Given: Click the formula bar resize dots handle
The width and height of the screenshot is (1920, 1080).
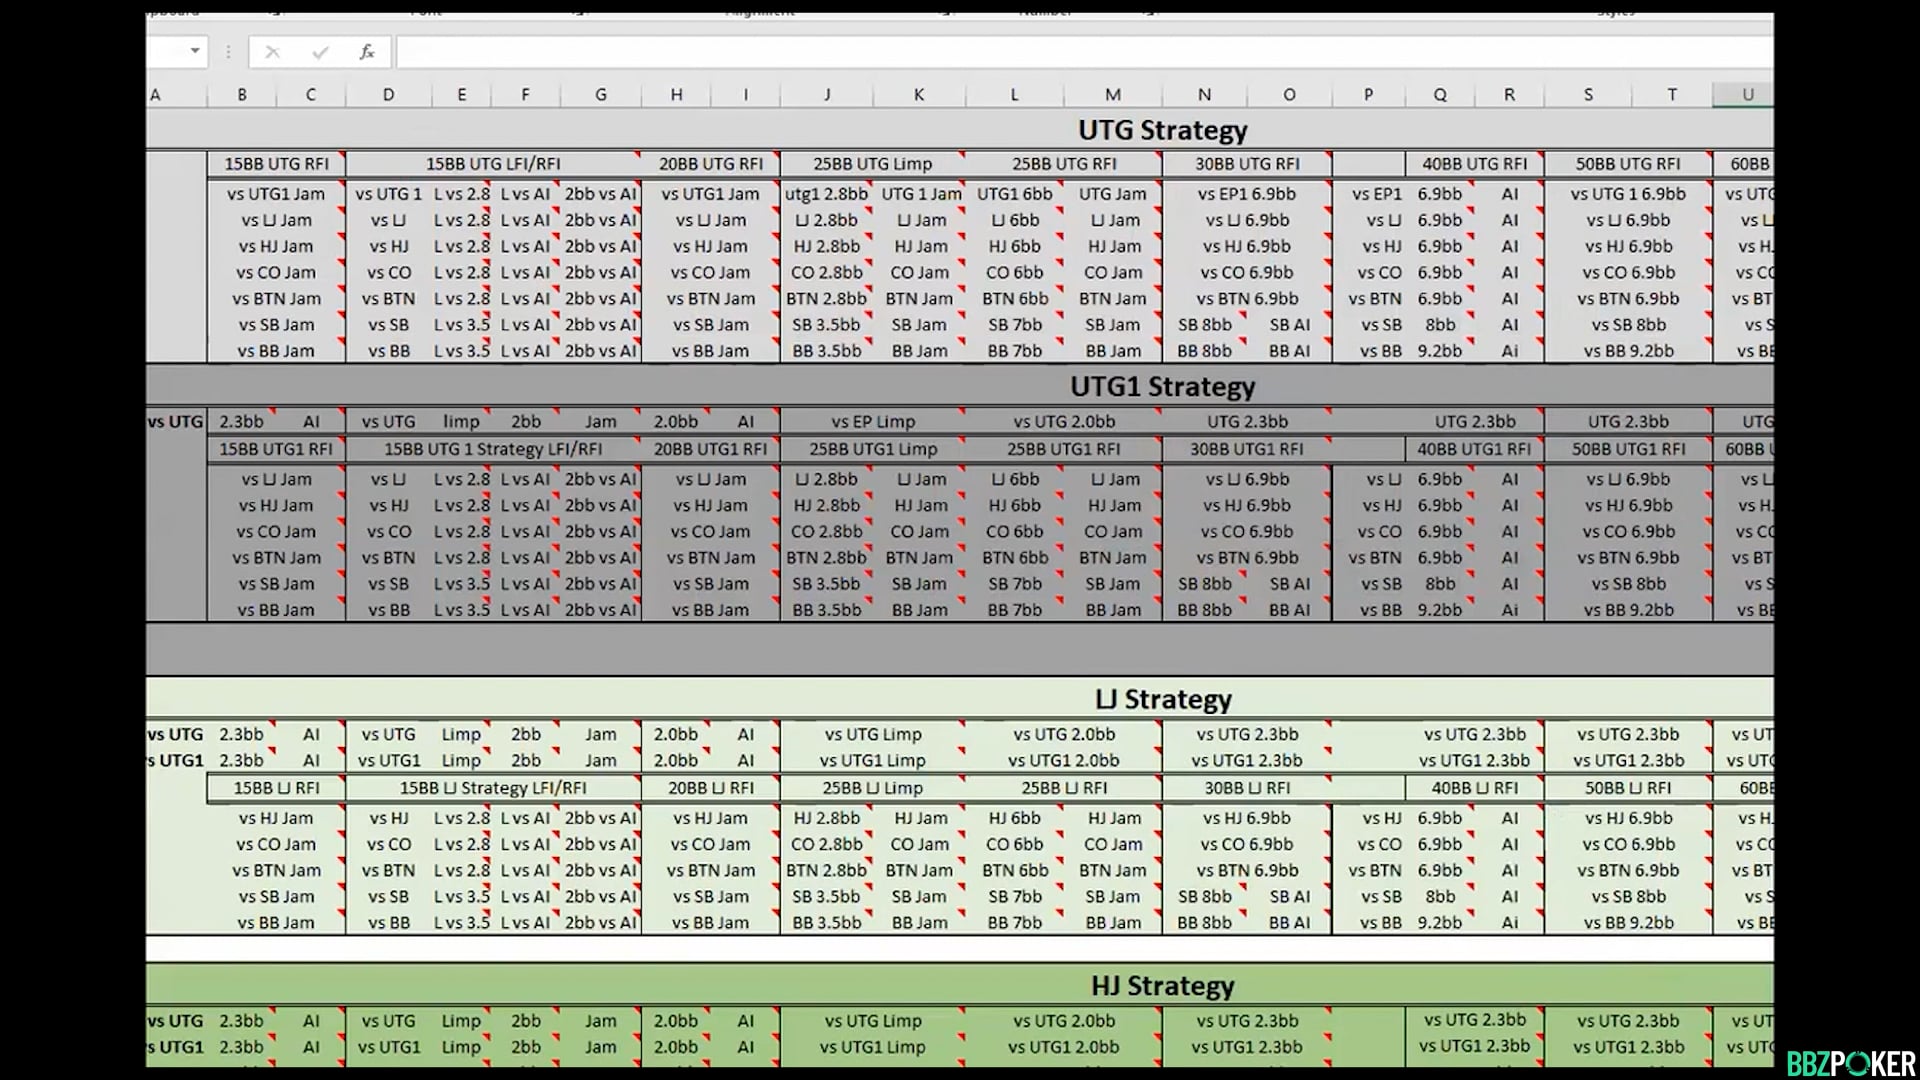Looking at the screenshot, I should (228, 52).
